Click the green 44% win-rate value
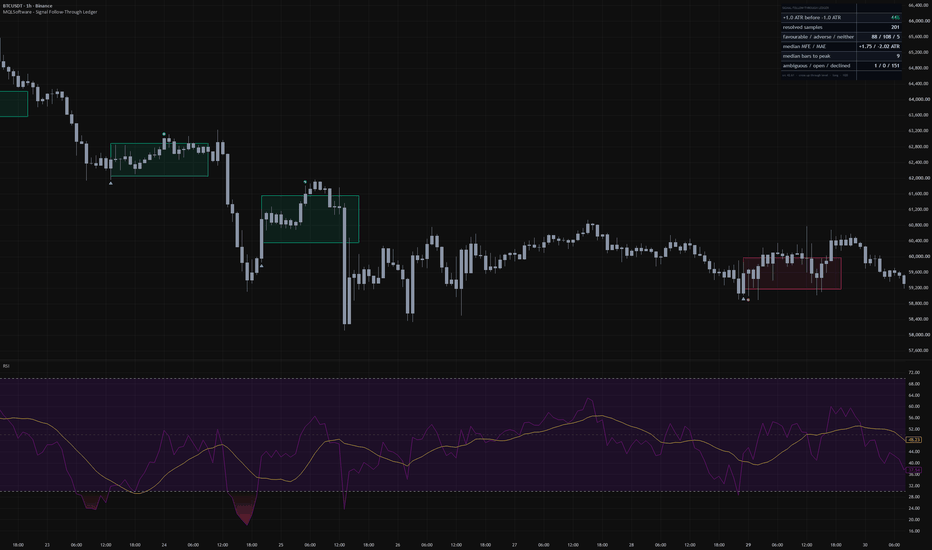The image size is (932, 550). point(895,18)
